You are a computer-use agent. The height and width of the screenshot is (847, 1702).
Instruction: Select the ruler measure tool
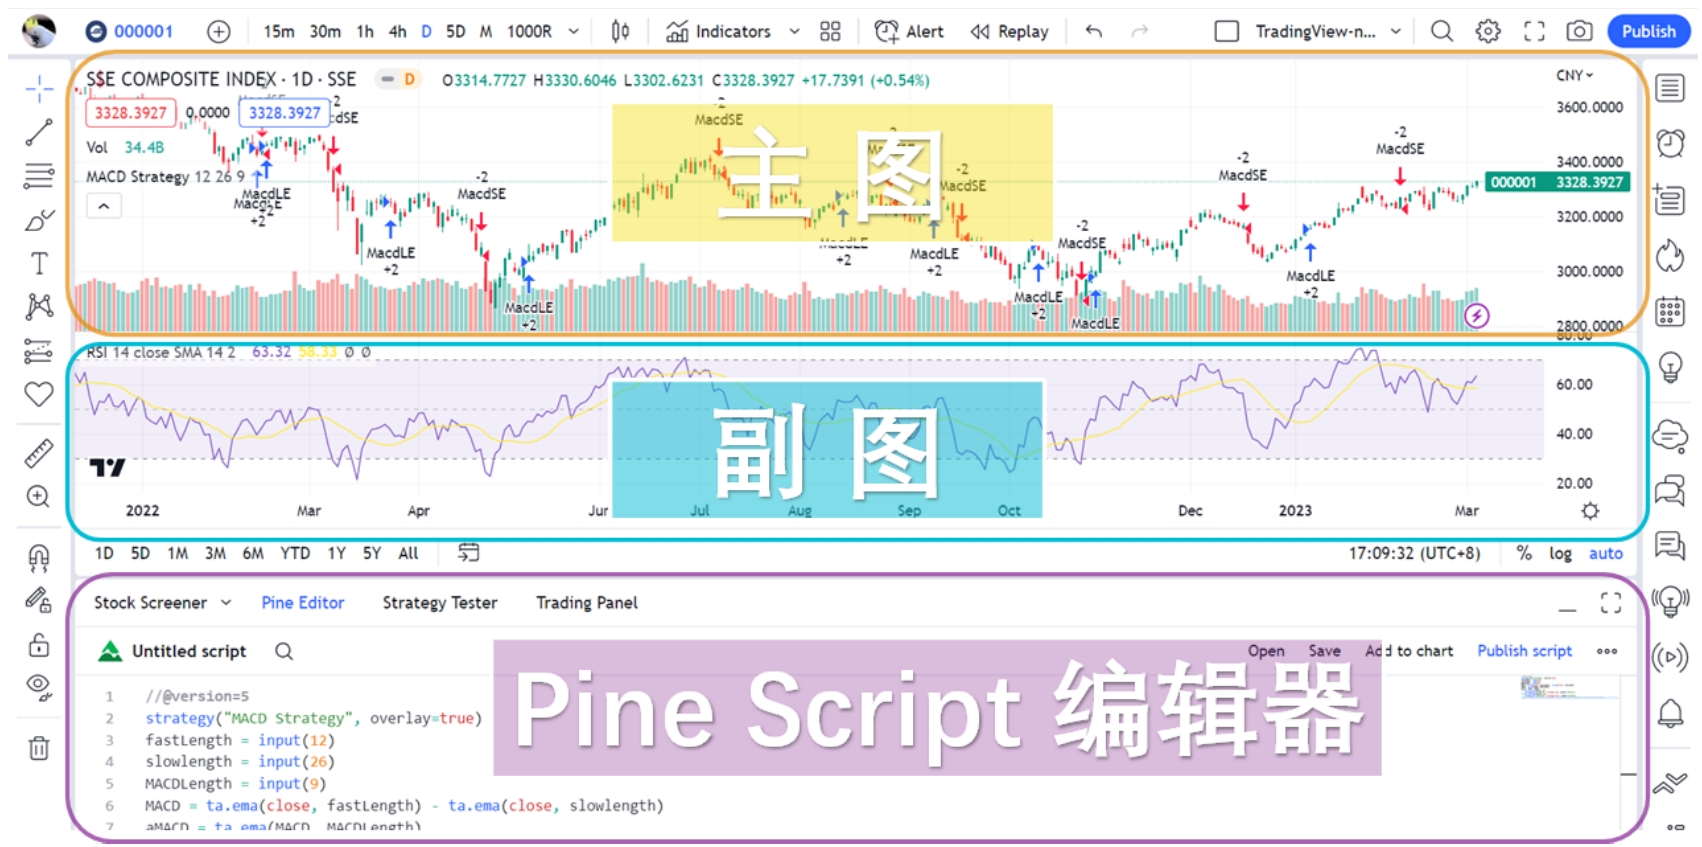(x=39, y=453)
